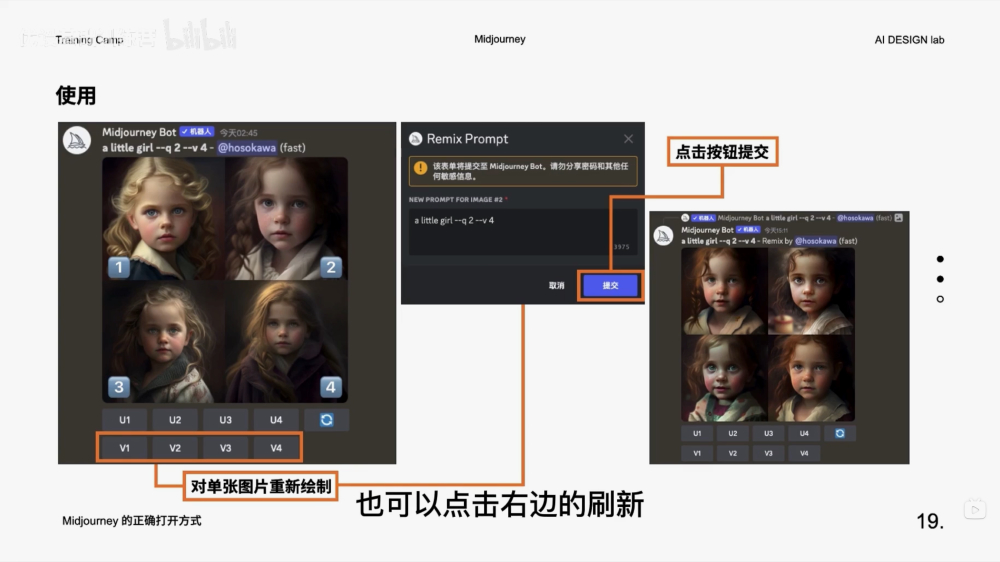
Task: Click top-left image in right result grid
Action: [724, 291]
